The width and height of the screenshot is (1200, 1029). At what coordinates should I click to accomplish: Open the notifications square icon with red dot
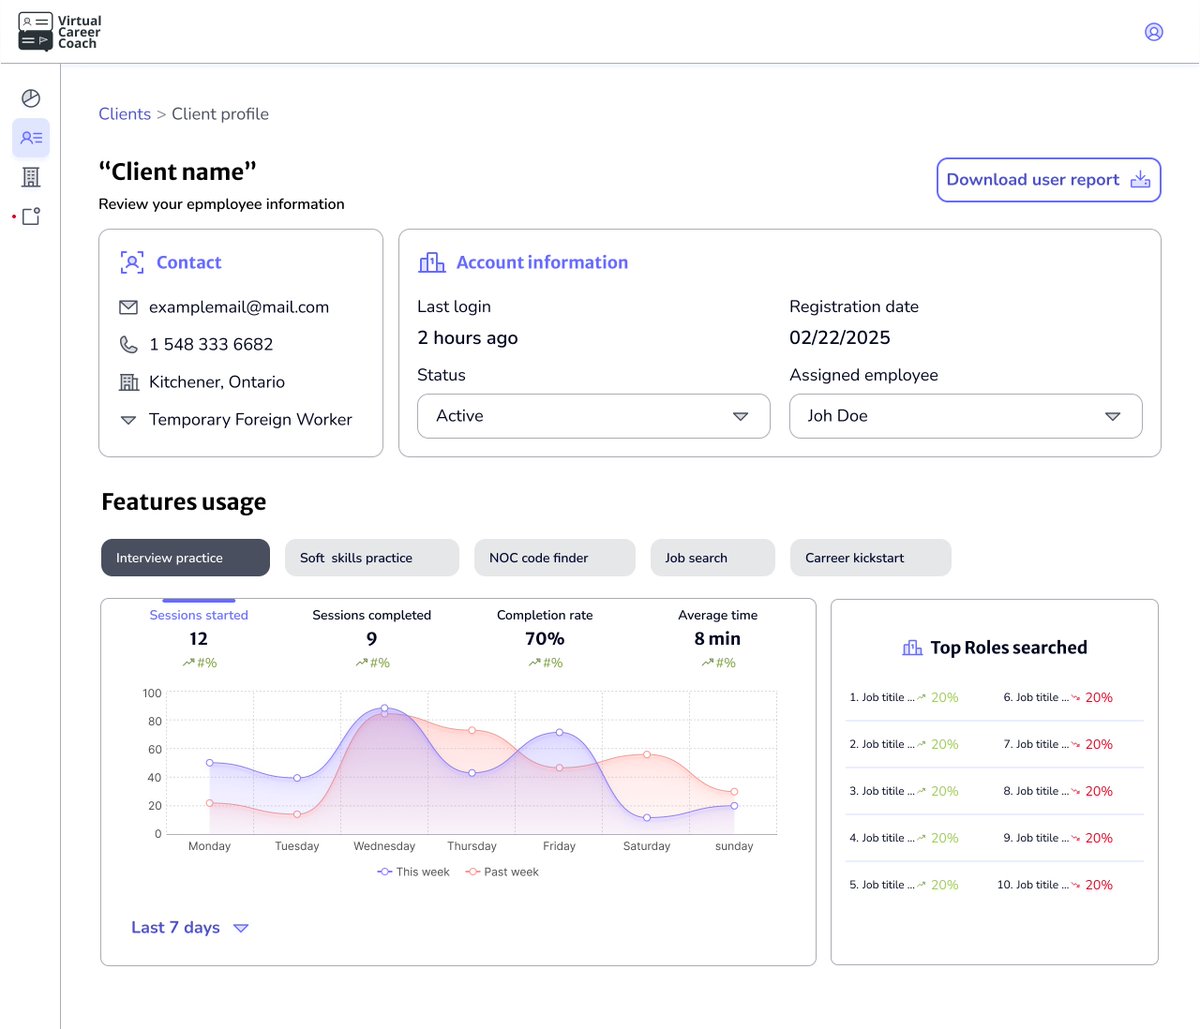(x=31, y=216)
